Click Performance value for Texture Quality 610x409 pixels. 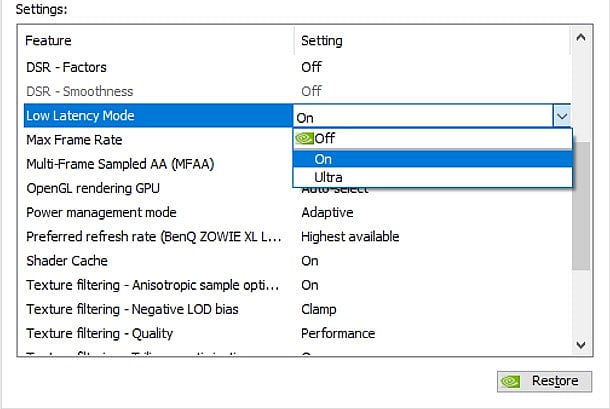[338, 334]
